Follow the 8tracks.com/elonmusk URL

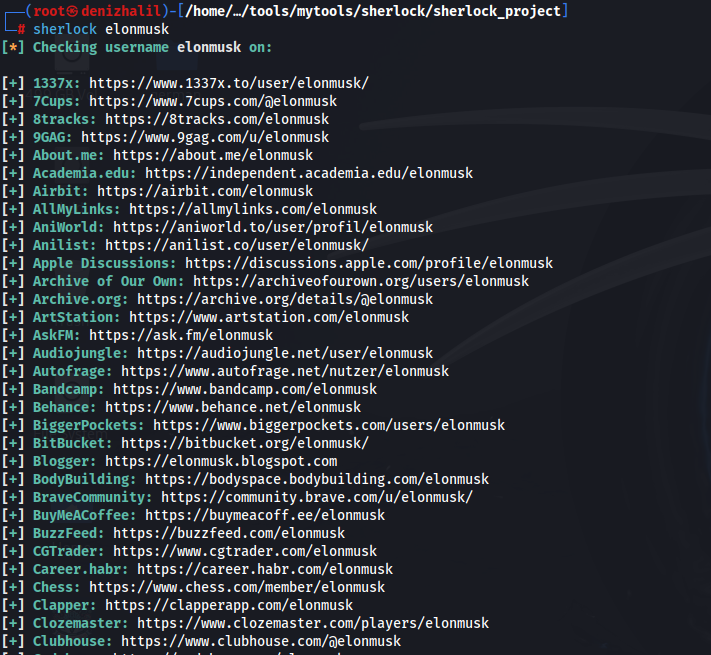[x=217, y=119]
